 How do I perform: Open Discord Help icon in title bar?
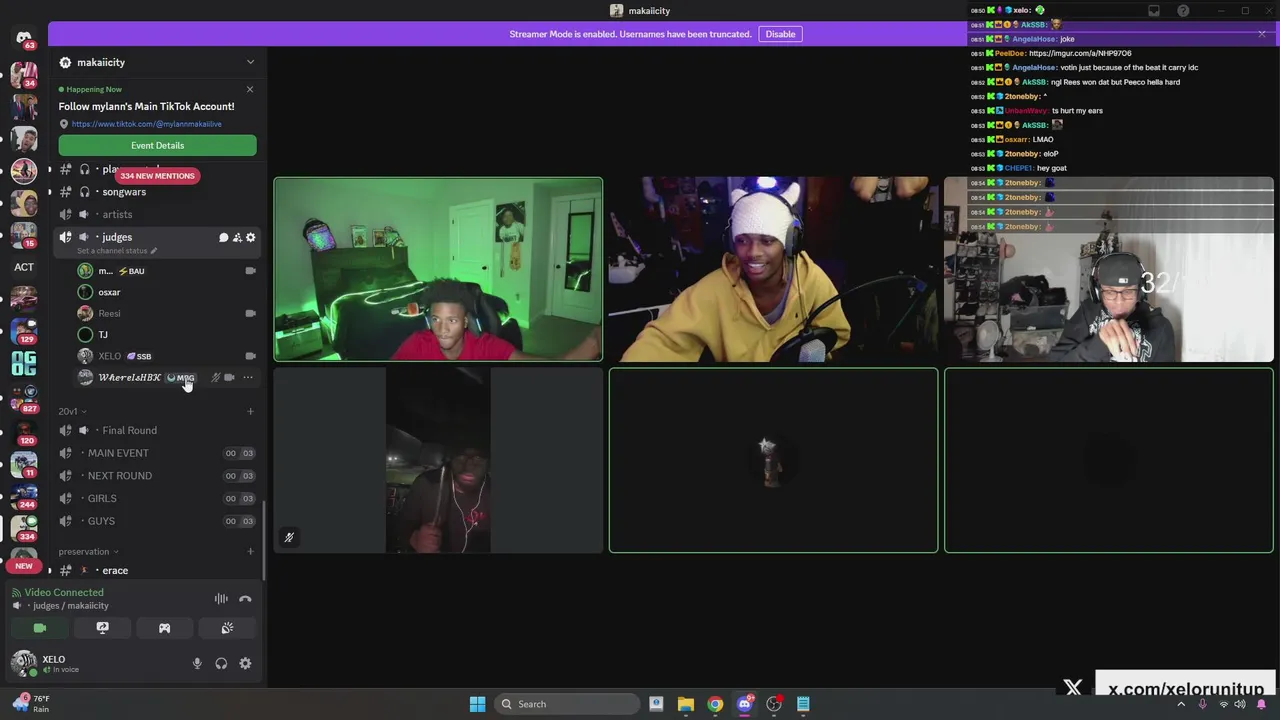[1183, 11]
